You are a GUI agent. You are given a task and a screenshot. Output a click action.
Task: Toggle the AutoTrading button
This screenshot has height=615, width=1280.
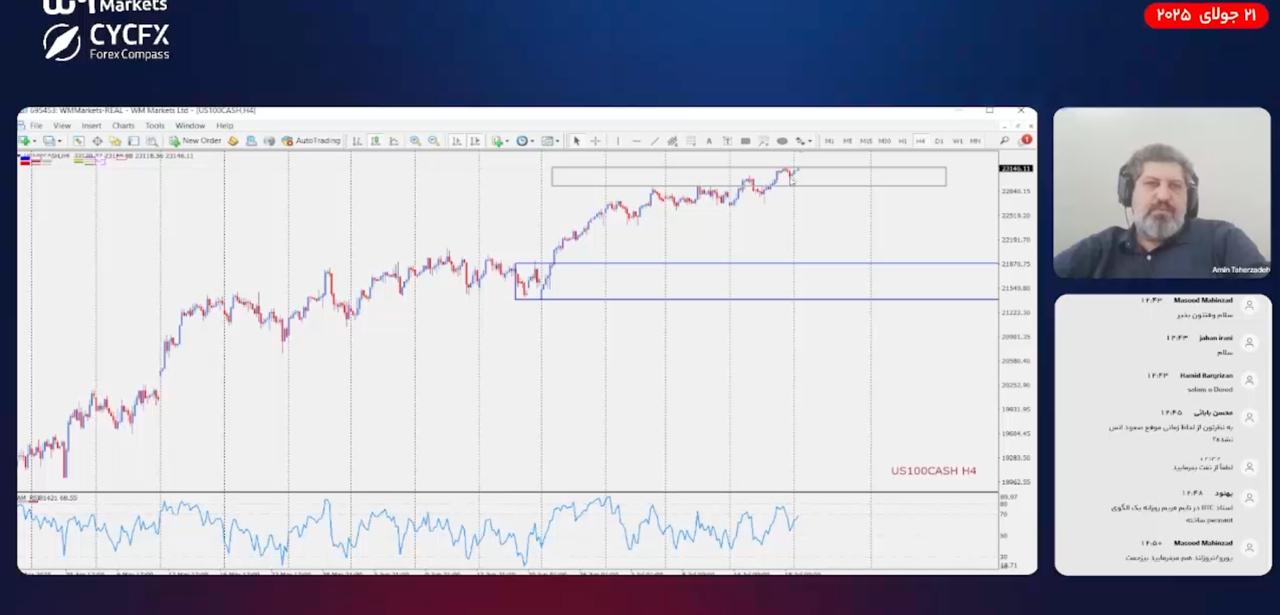311,141
